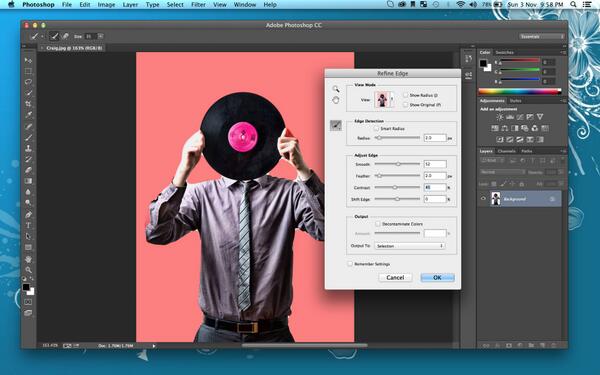Open the Adjustments panel flyout menu
The image size is (600, 375).
(563, 101)
